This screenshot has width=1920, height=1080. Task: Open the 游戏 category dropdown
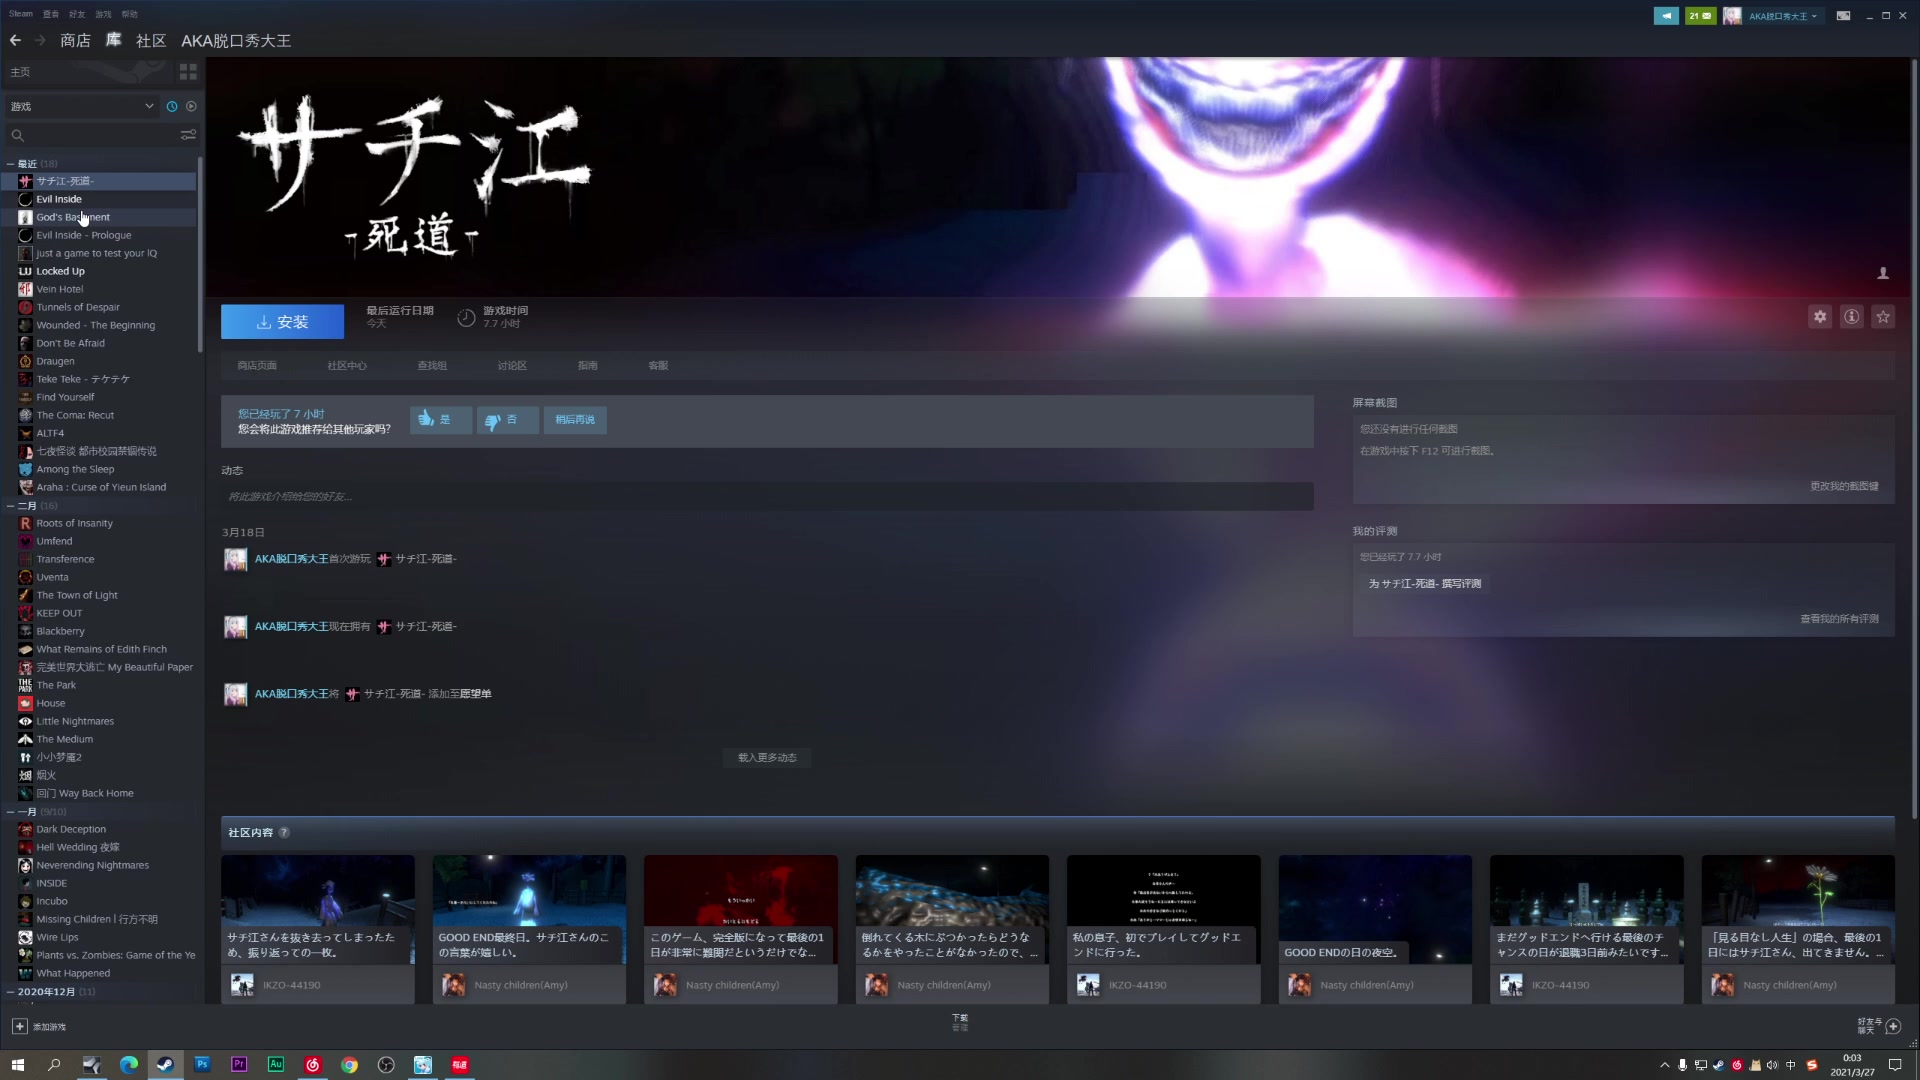pyautogui.click(x=82, y=106)
